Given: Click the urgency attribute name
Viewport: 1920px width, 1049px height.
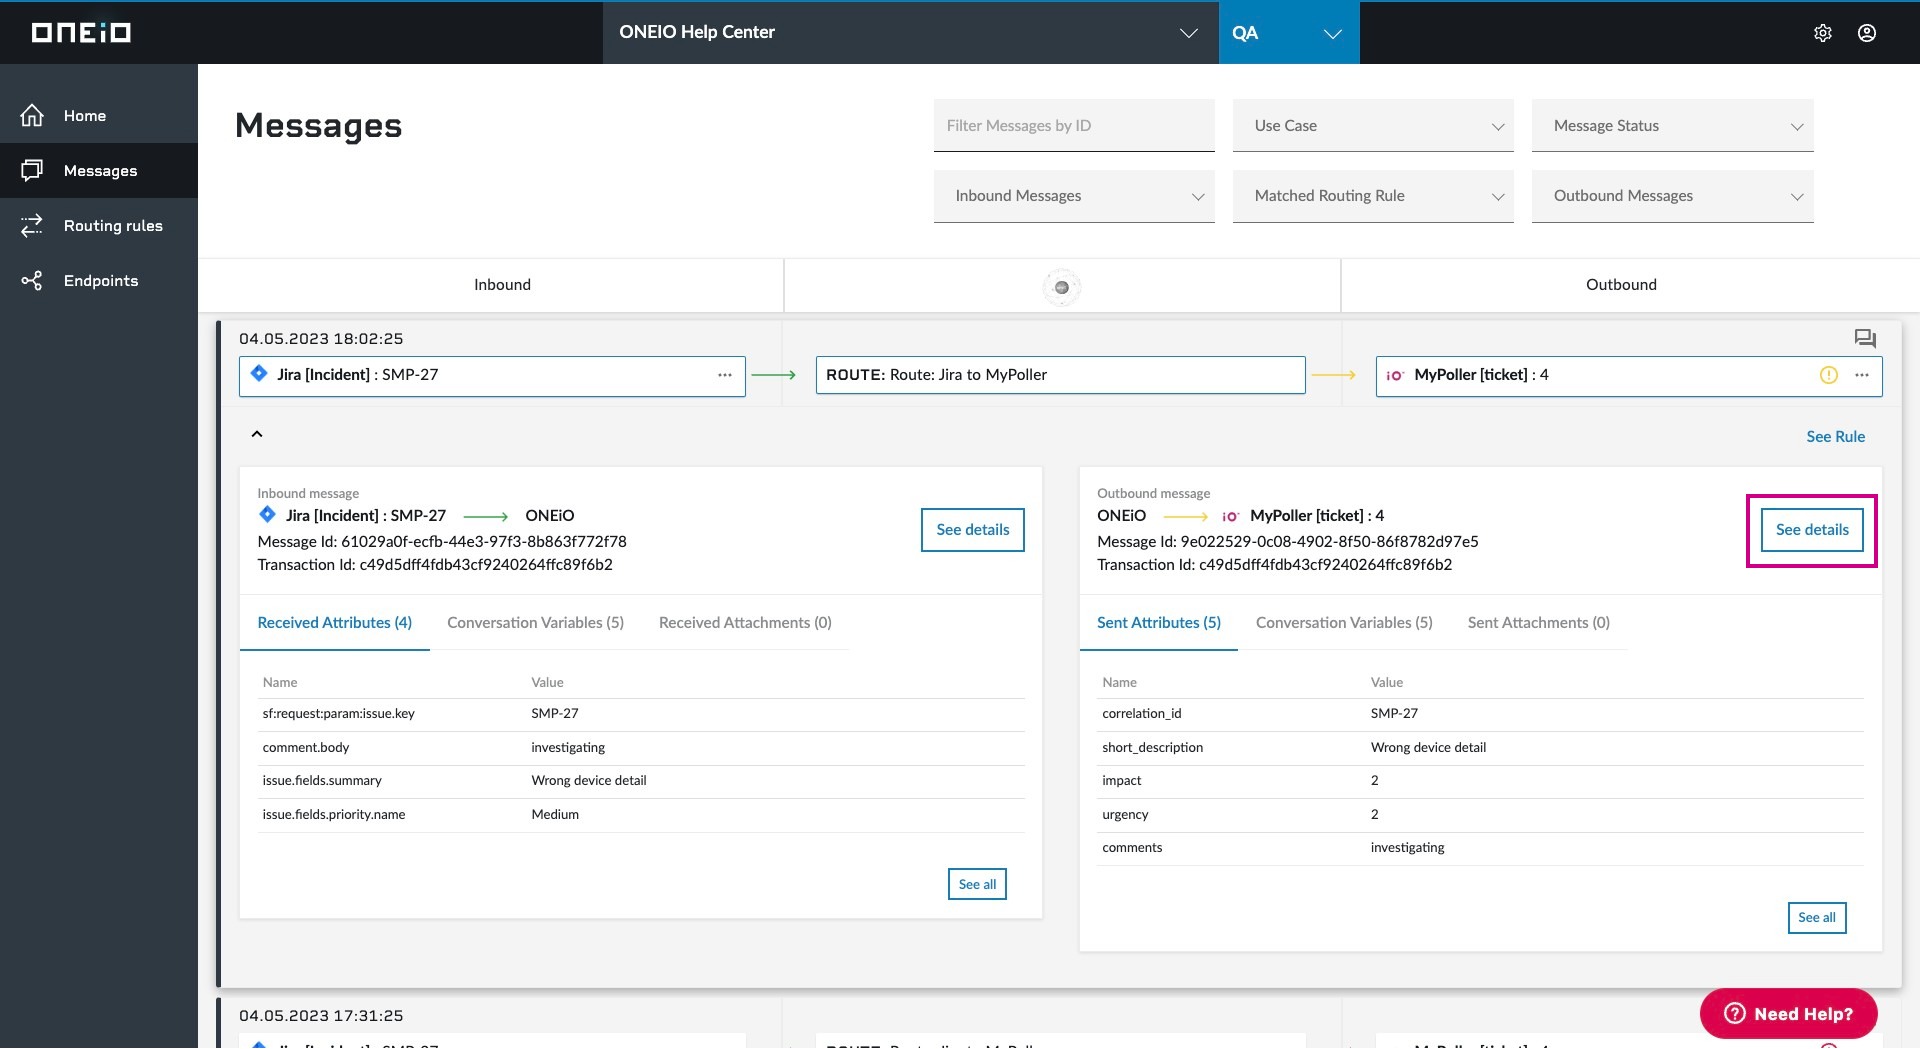Looking at the screenshot, I should tap(1125, 814).
